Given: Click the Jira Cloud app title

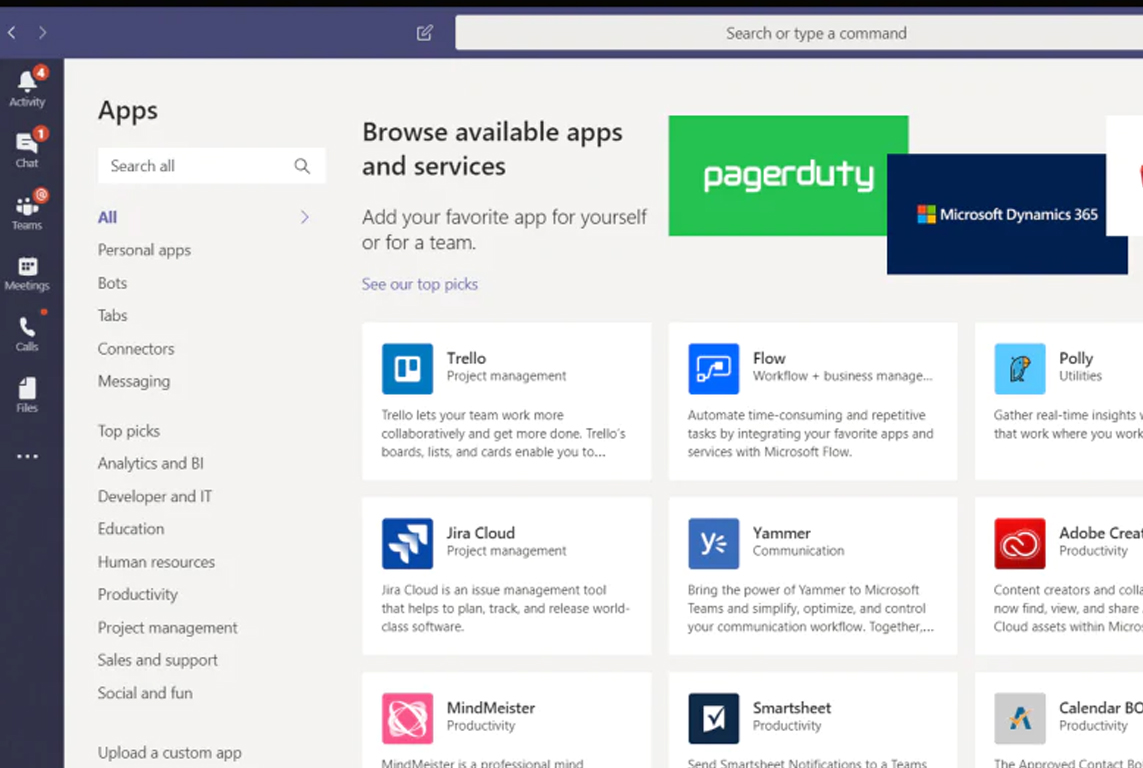Looking at the screenshot, I should click(x=481, y=533).
